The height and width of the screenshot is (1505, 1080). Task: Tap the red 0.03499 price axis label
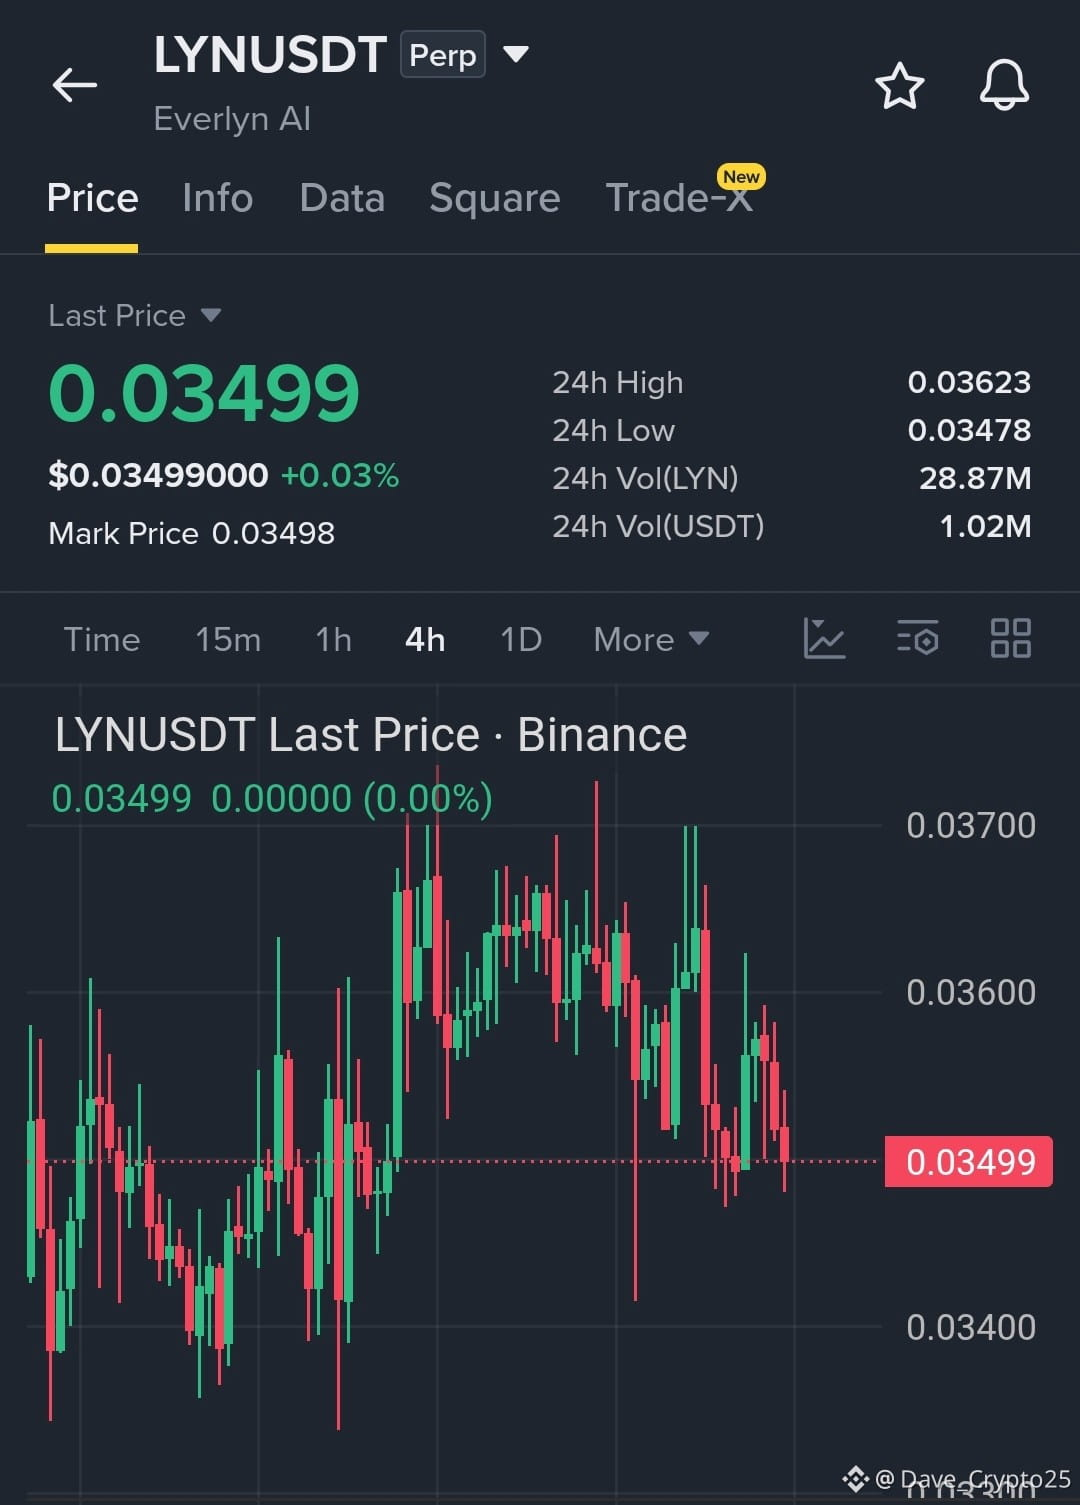coord(969,1161)
